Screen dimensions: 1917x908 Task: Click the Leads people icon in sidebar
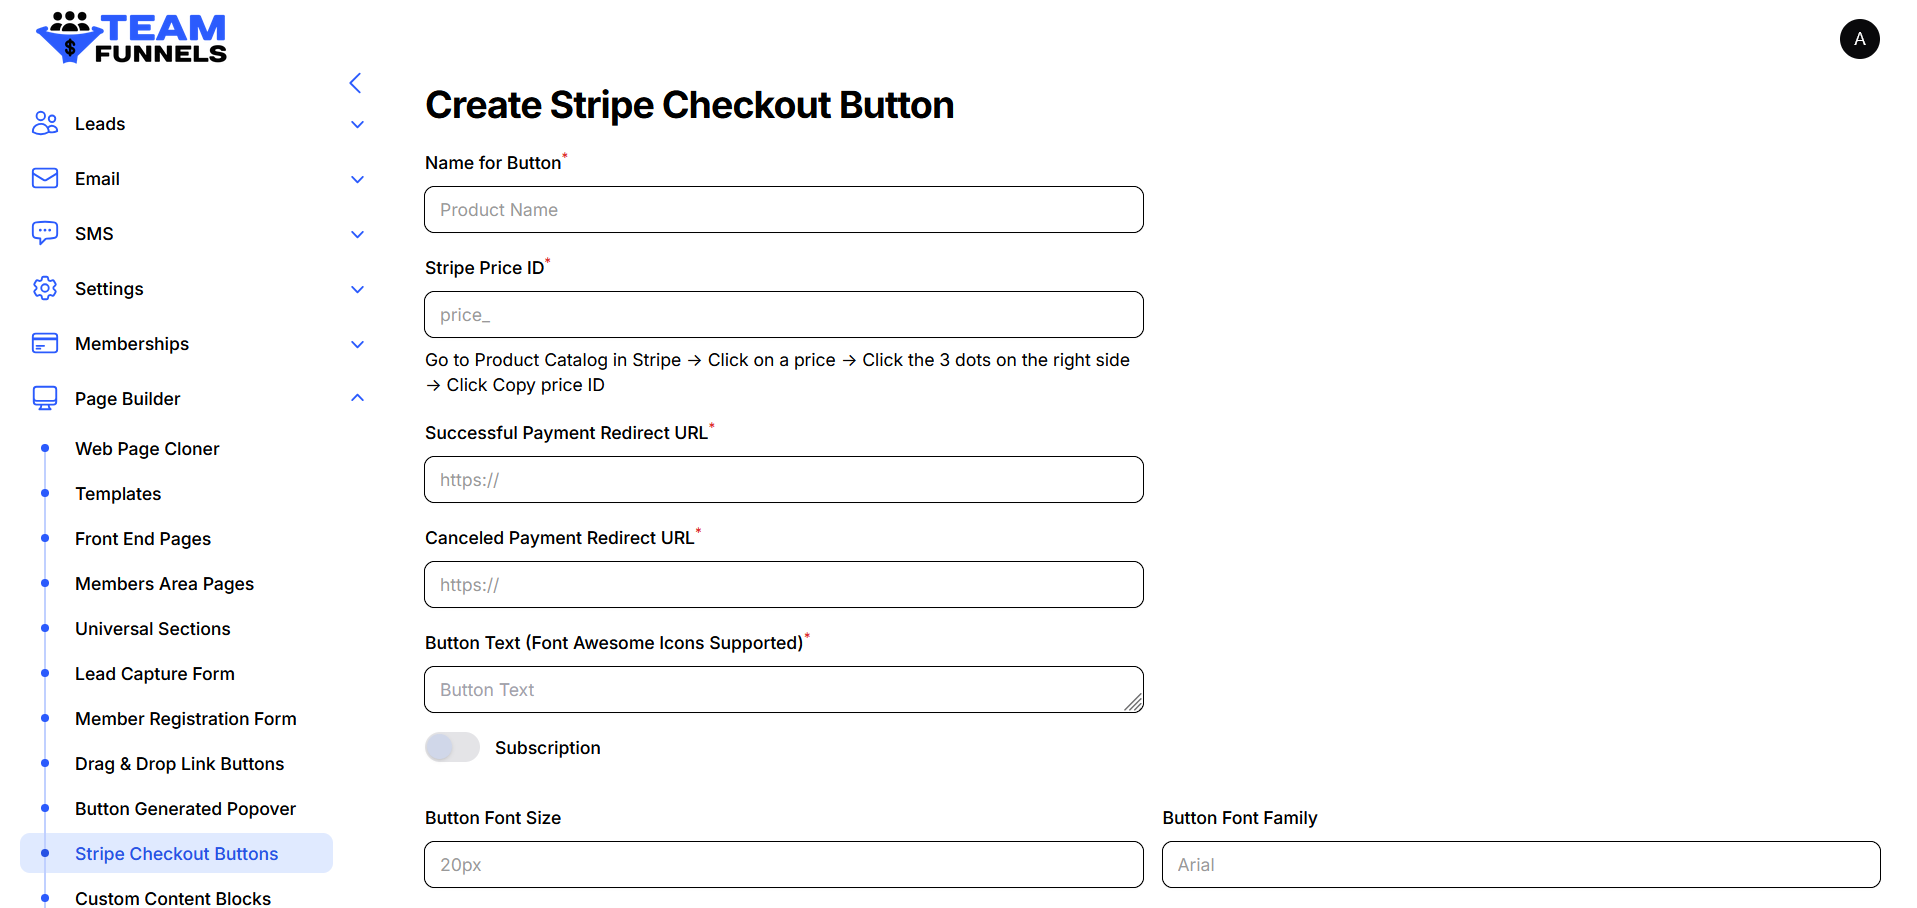(x=45, y=123)
